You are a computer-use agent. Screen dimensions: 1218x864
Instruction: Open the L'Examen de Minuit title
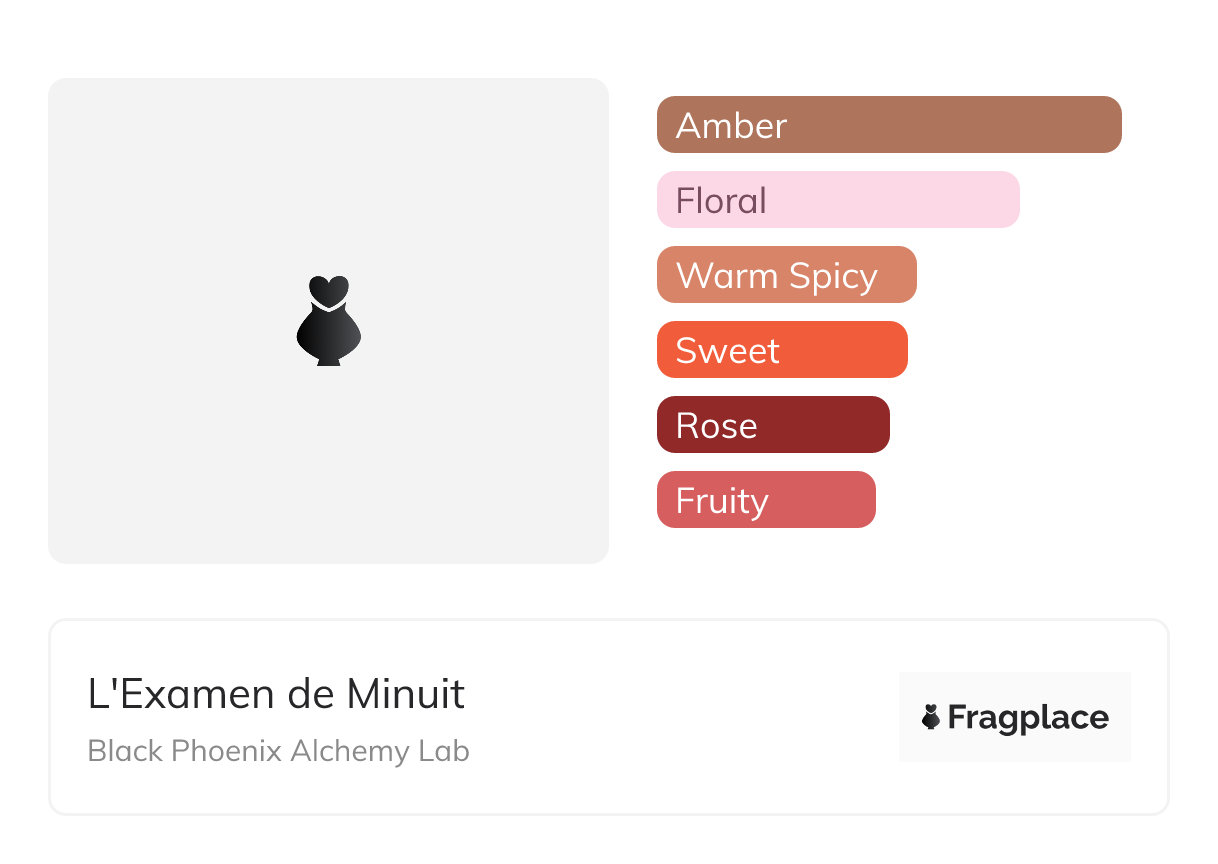click(276, 694)
